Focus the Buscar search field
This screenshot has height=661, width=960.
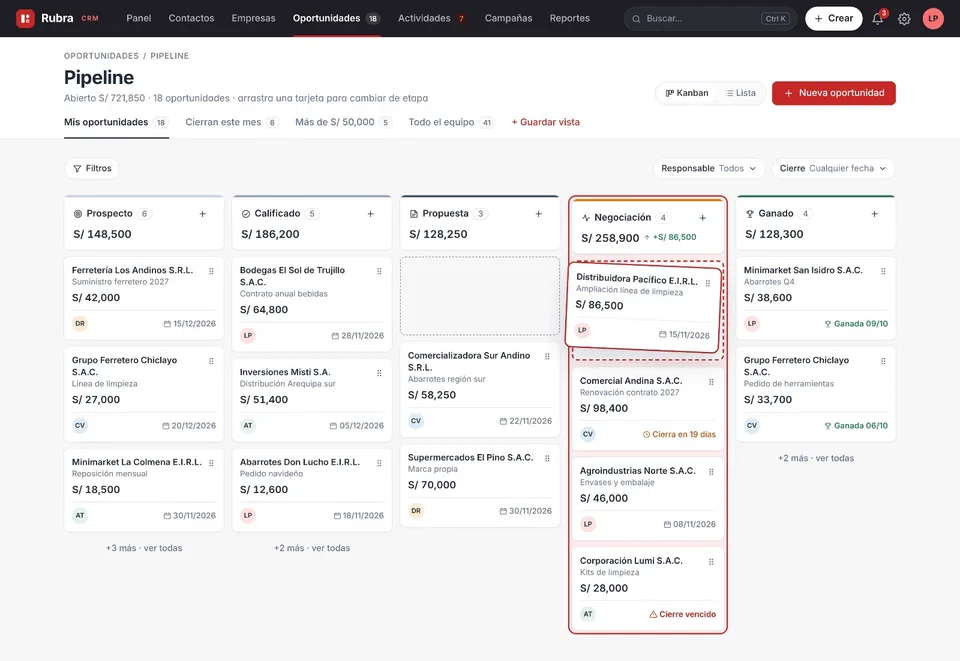point(710,18)
